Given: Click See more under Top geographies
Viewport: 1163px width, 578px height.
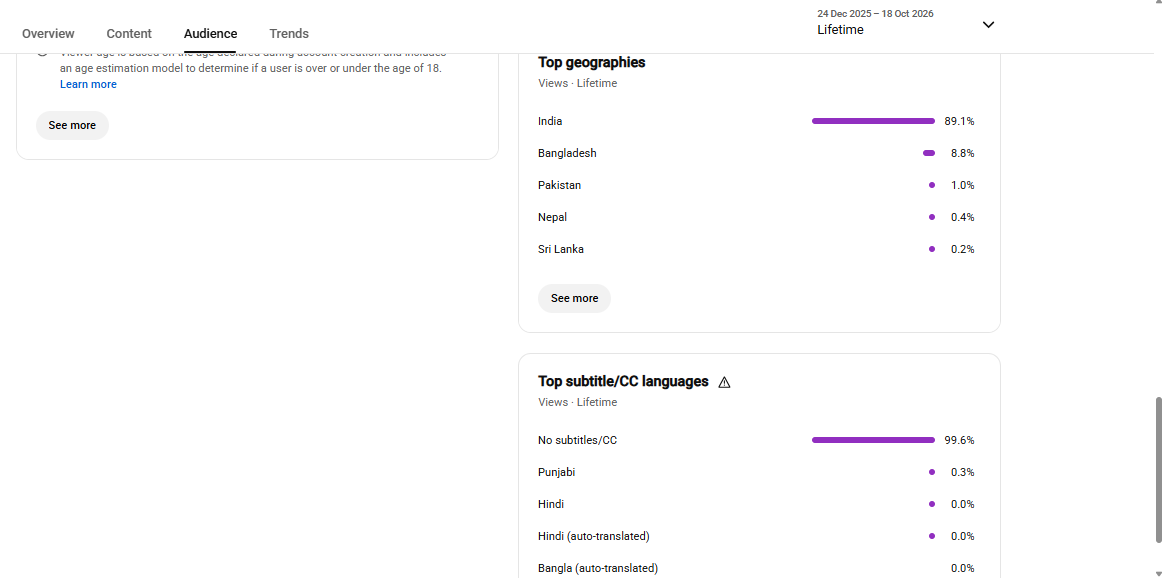Looking at the screenshot, I should pos(574,298).
